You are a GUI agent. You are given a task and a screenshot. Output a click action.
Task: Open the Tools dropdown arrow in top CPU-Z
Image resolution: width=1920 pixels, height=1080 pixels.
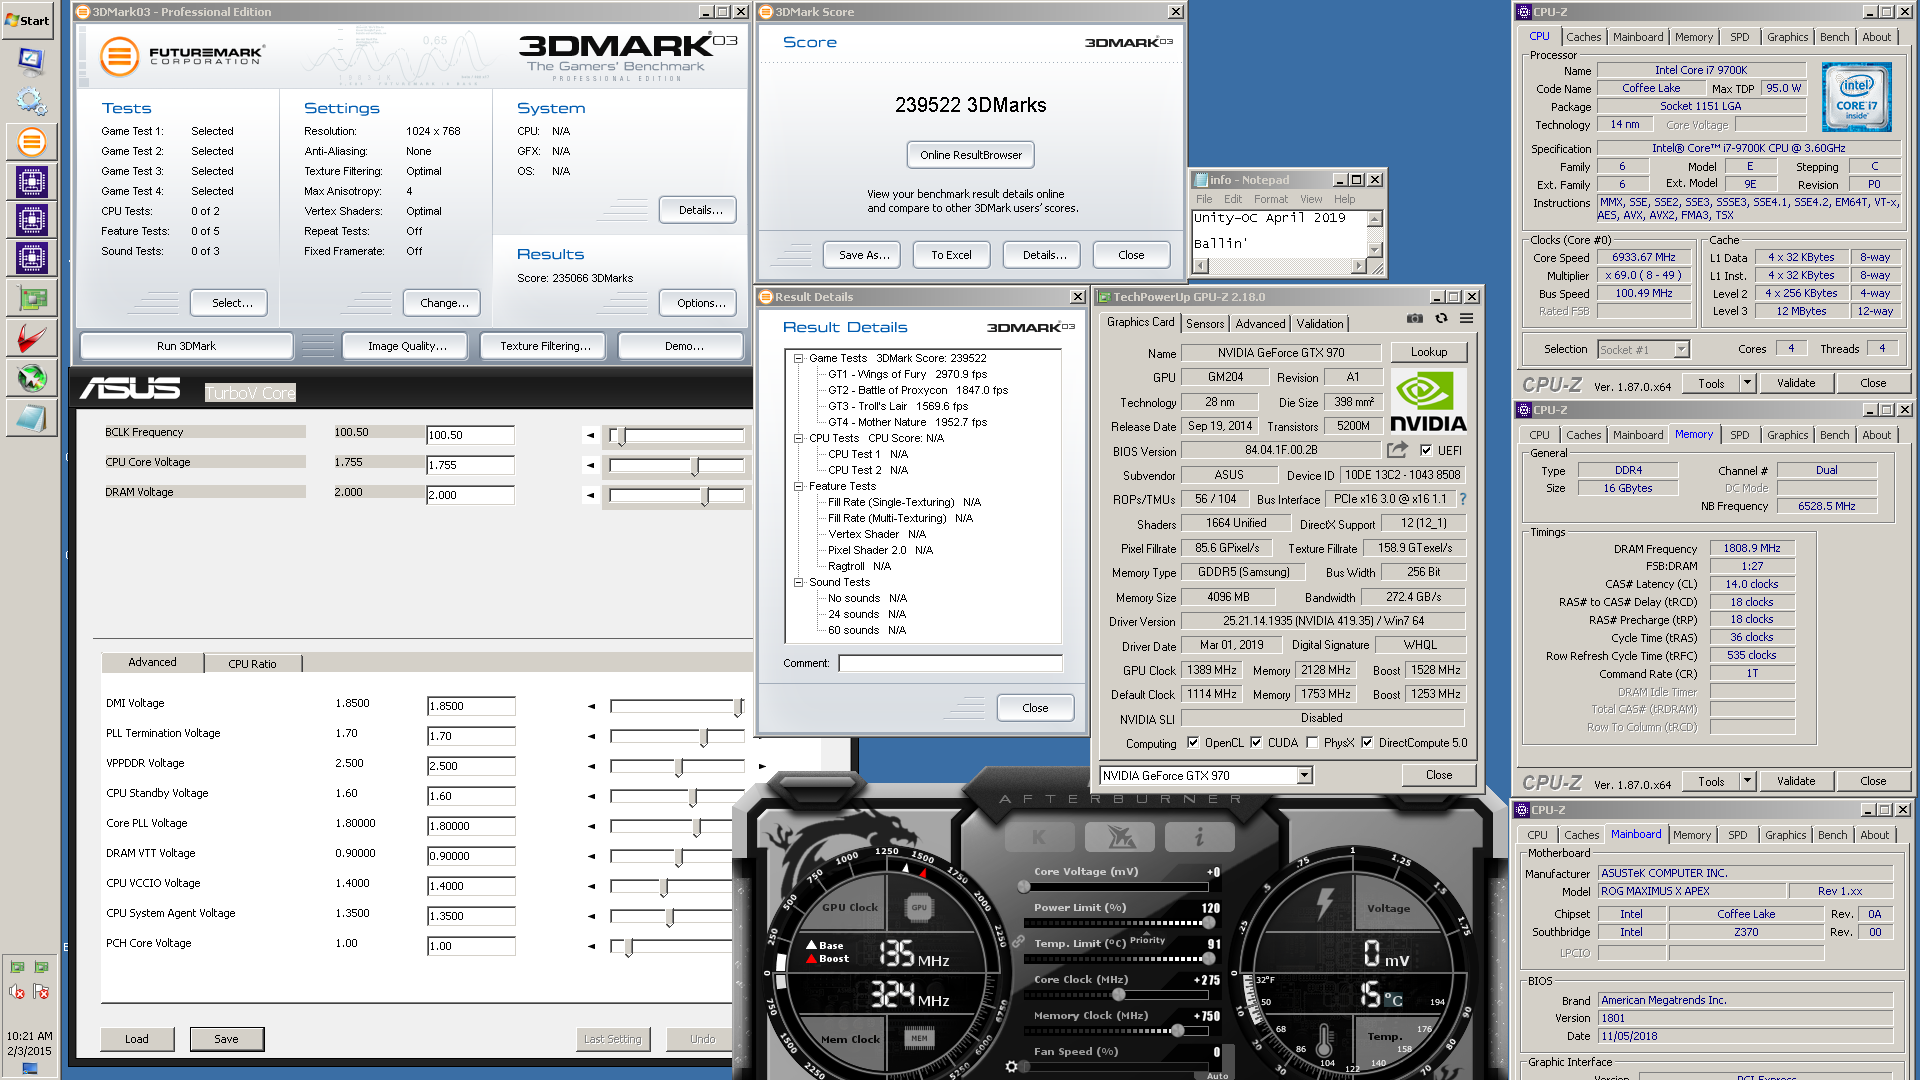point(1747,383)
